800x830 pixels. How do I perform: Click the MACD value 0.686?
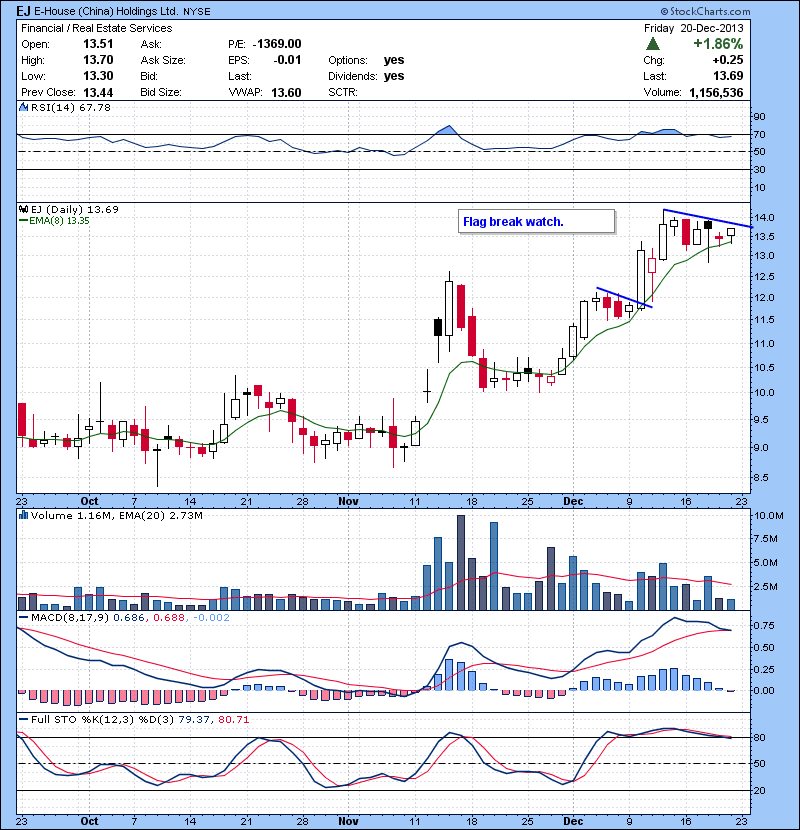129,617
